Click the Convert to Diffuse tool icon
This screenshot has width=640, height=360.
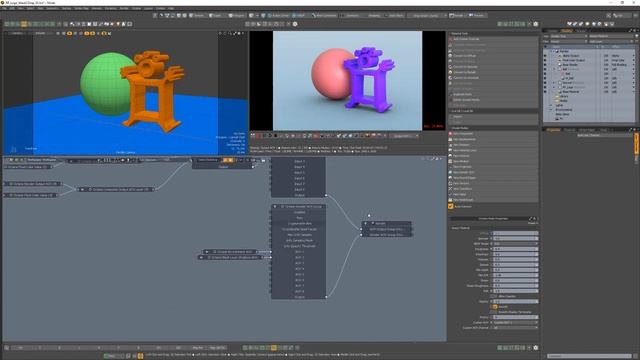(x=451, y=56)
